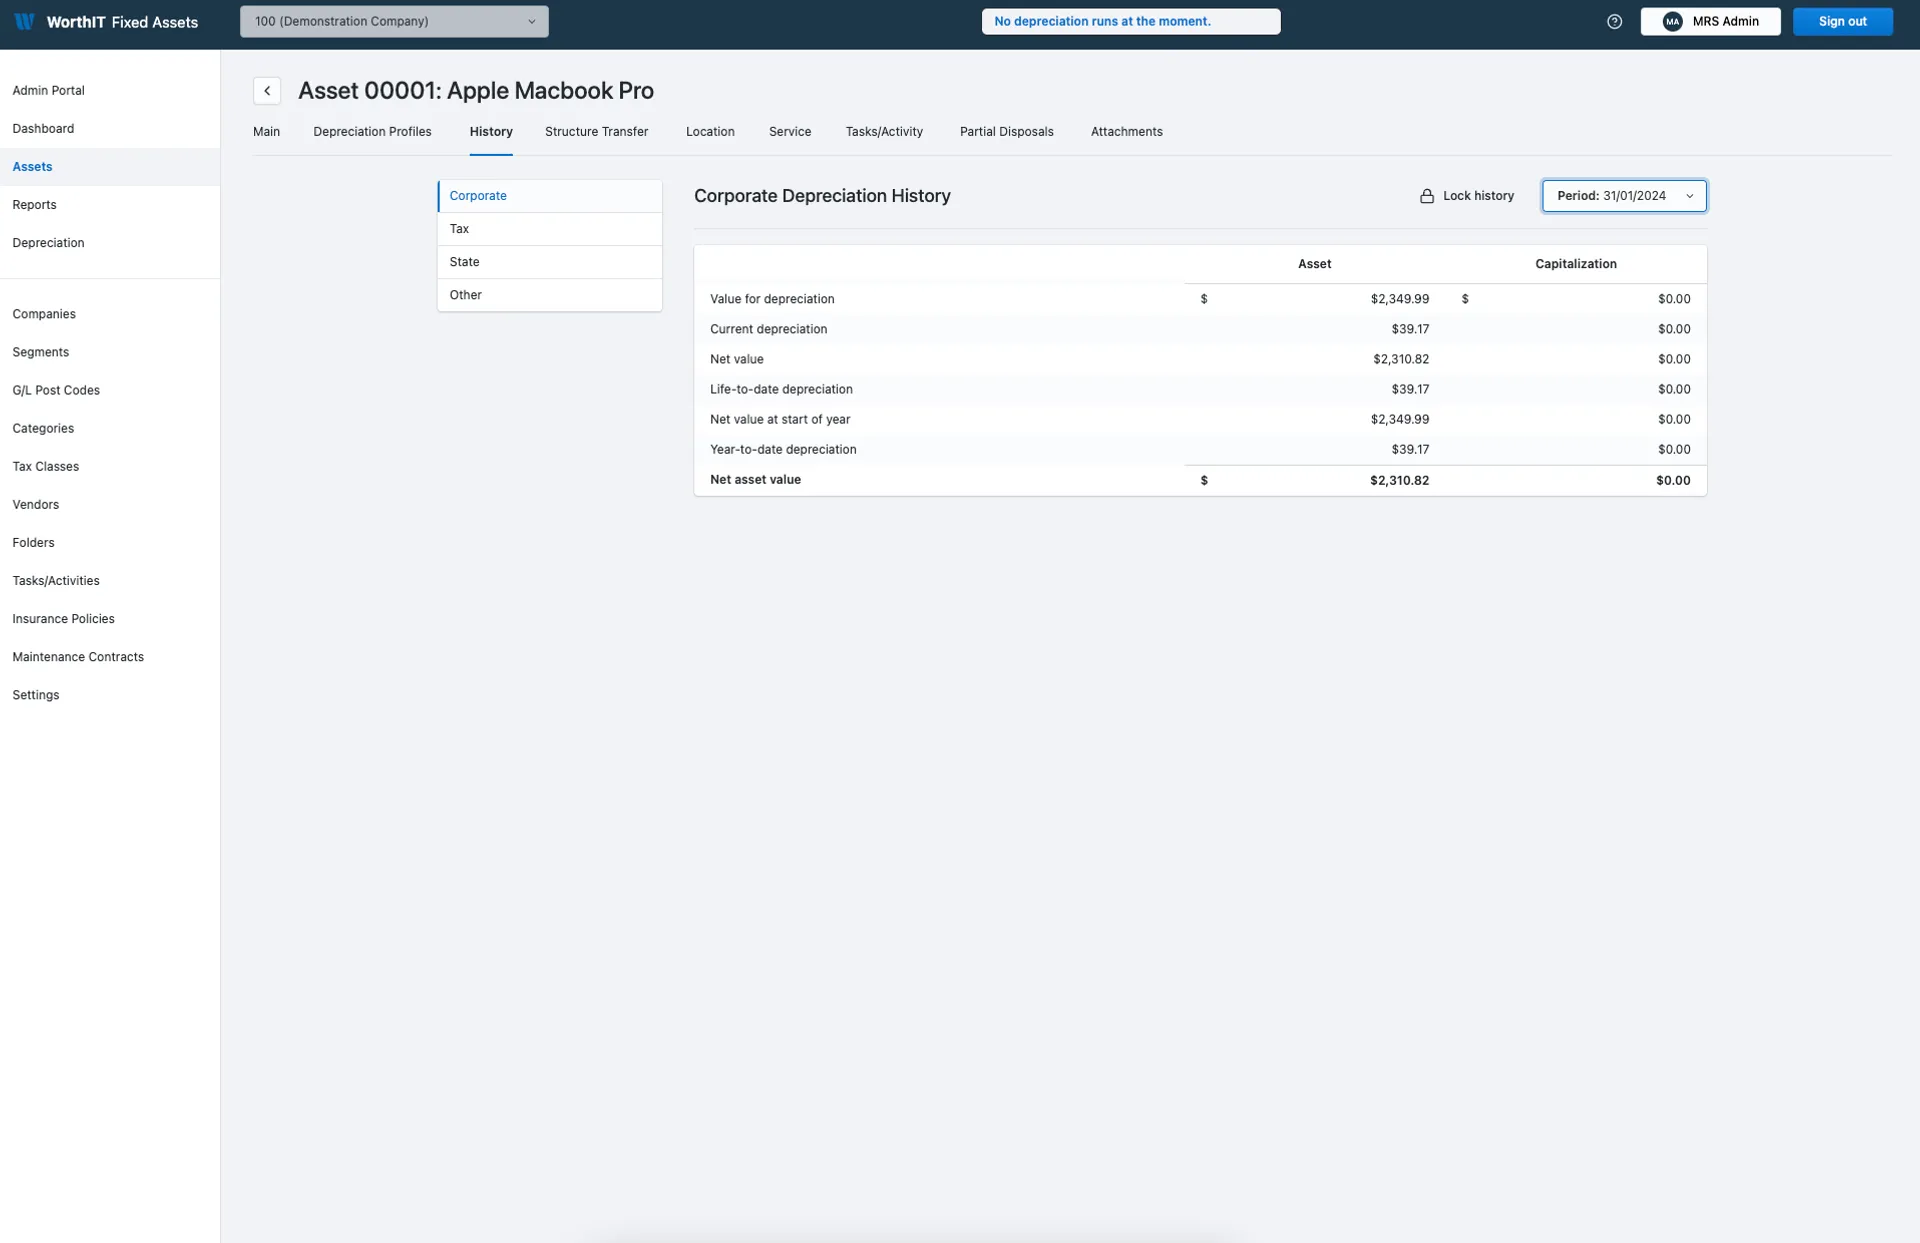Click the Net value at start of year label
The width and height of the screenshot is (1920, 1243).
(780, 419)
